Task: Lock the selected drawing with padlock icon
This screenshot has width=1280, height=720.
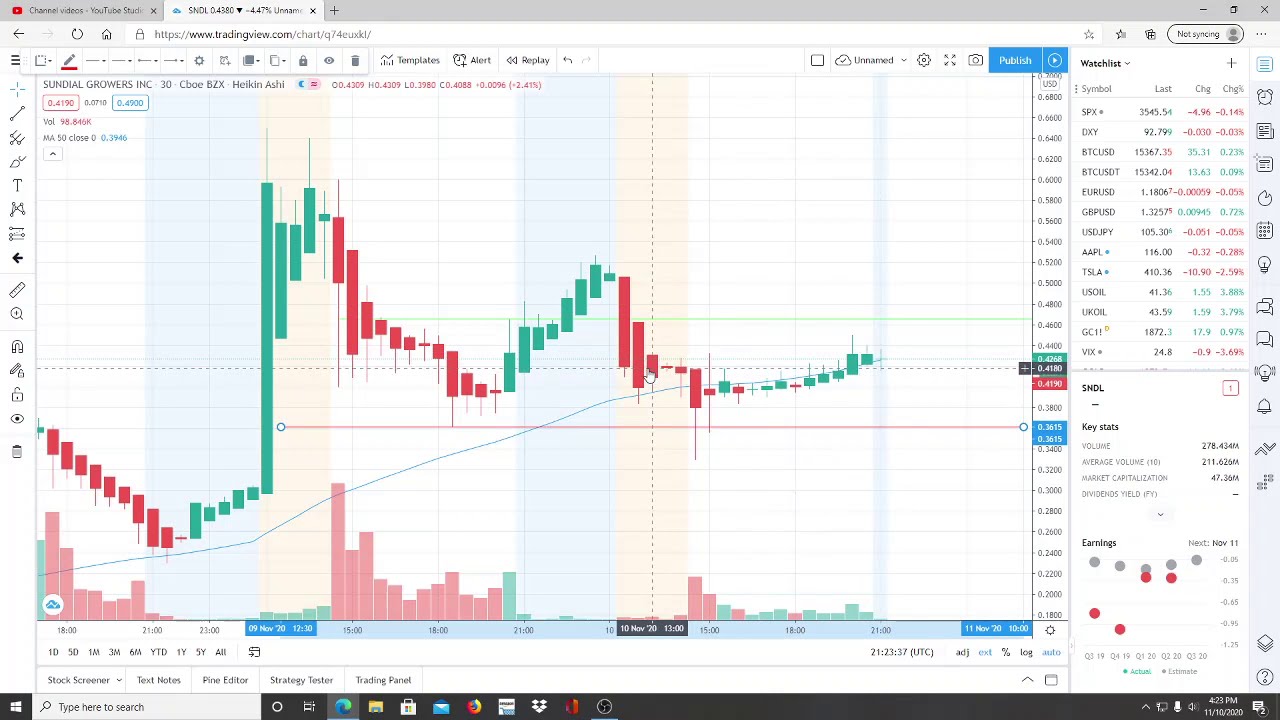Action: (303, 61)
